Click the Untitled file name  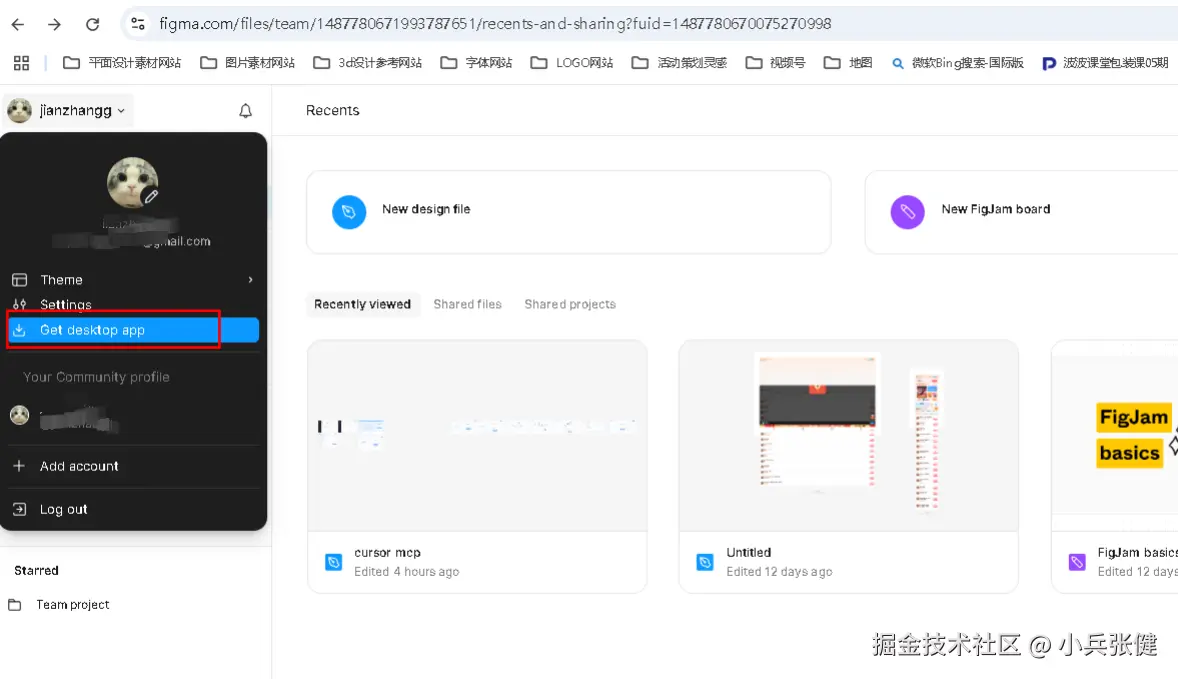tap(749, 553)
